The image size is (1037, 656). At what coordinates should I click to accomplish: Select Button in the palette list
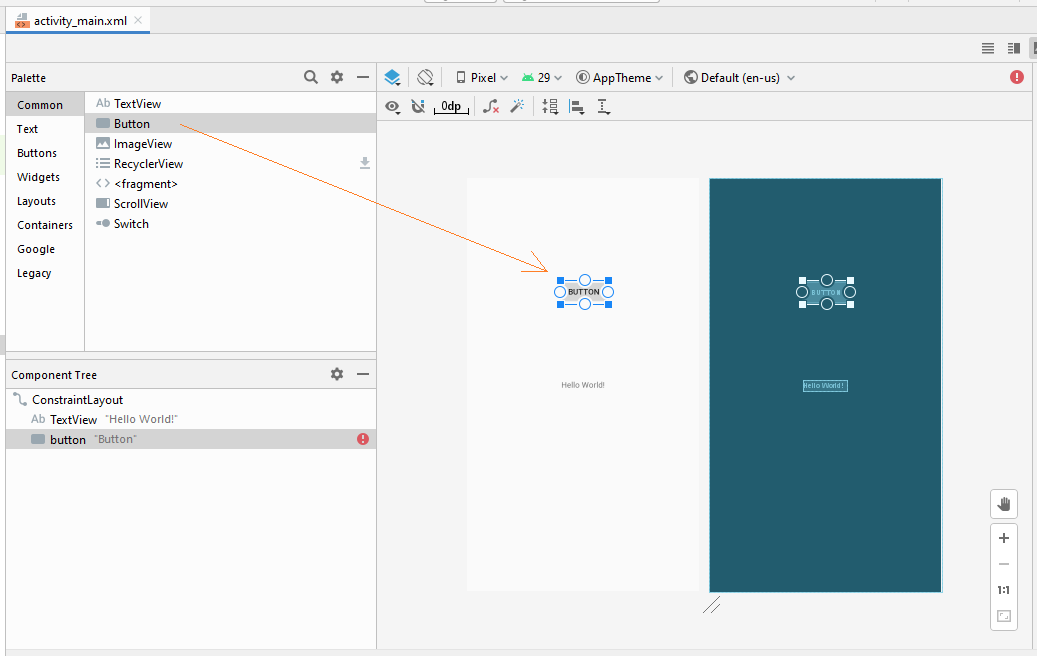tap(230, 124)
